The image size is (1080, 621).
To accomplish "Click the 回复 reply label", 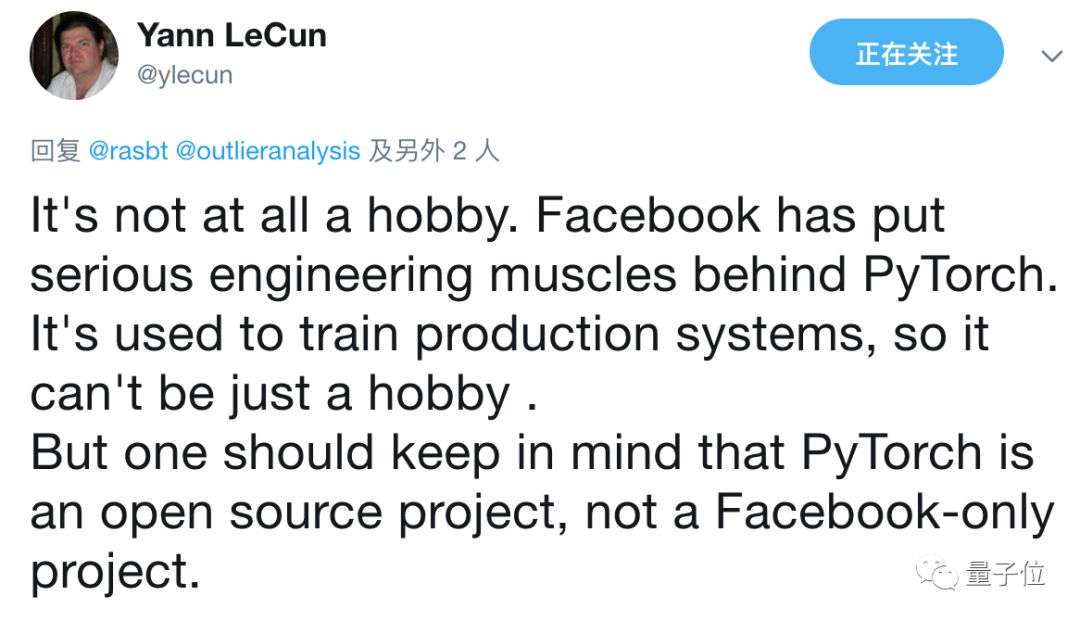I will pos(55,151).
